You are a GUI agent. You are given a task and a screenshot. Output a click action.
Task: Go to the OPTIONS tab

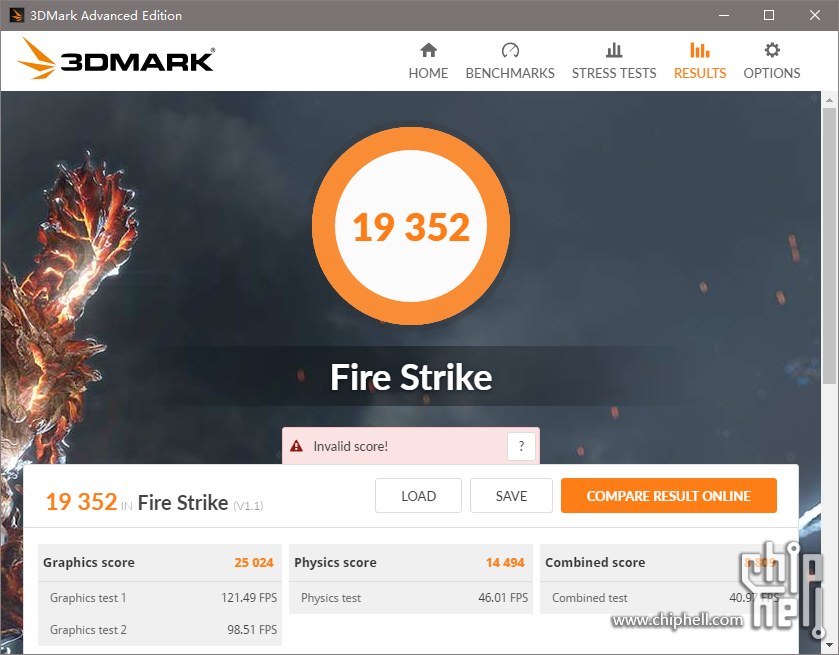point(772,73)
